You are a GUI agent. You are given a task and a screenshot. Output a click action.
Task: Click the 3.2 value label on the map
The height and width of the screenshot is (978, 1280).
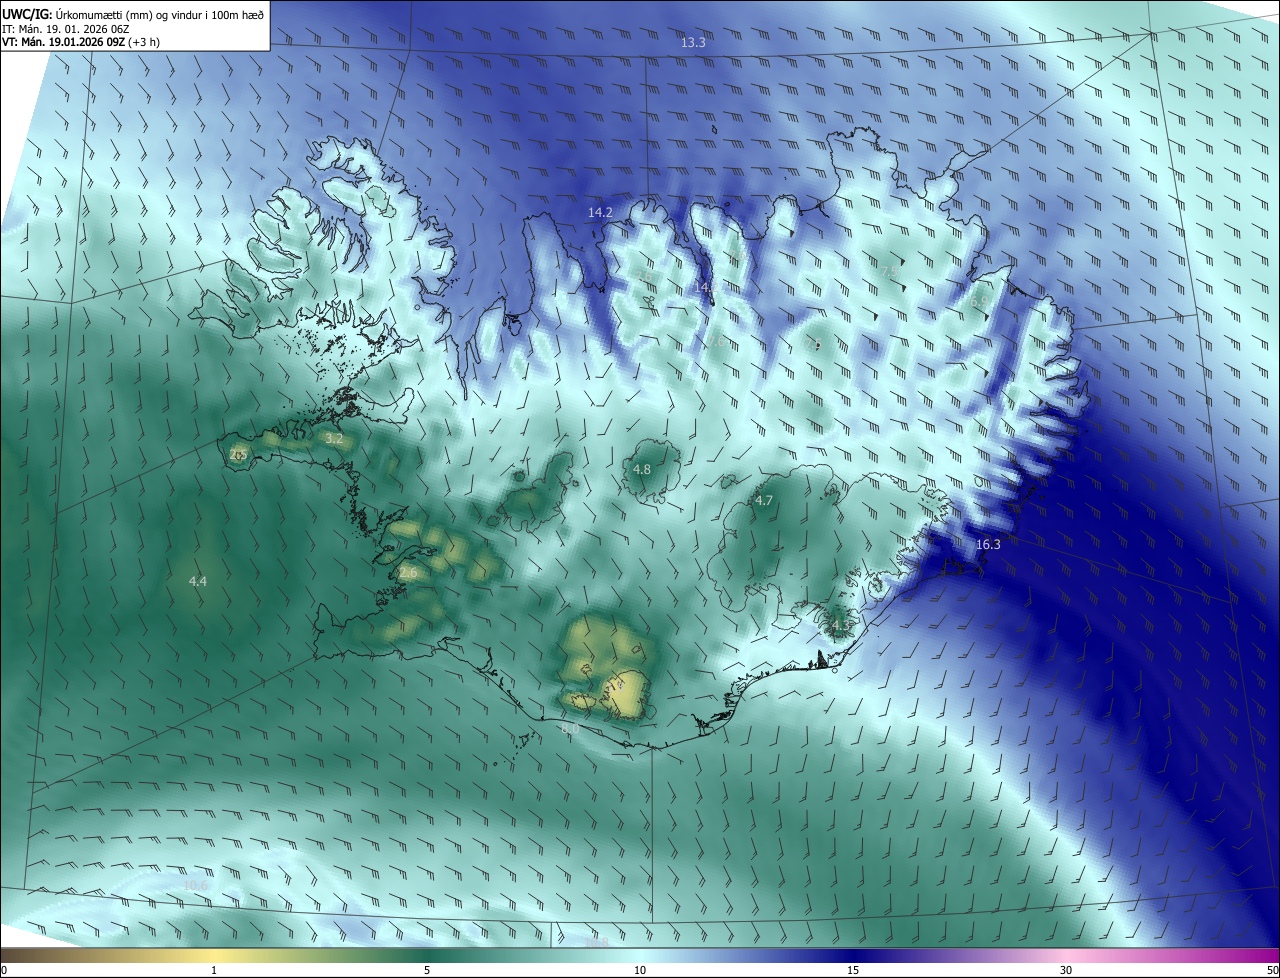pyautogui.click(x=335, y=438)
